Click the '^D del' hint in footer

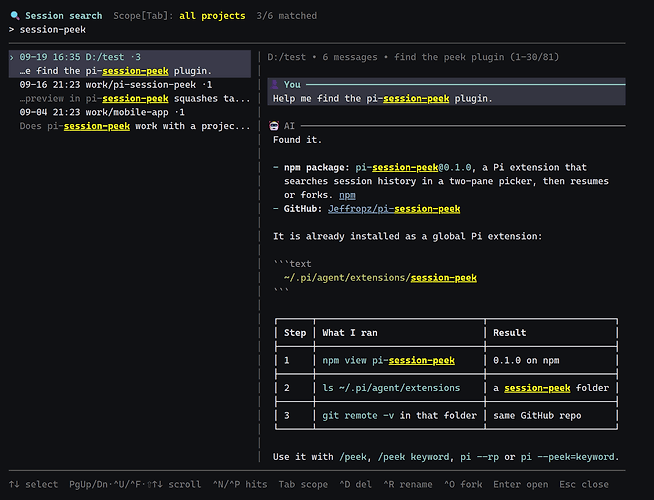355,485
